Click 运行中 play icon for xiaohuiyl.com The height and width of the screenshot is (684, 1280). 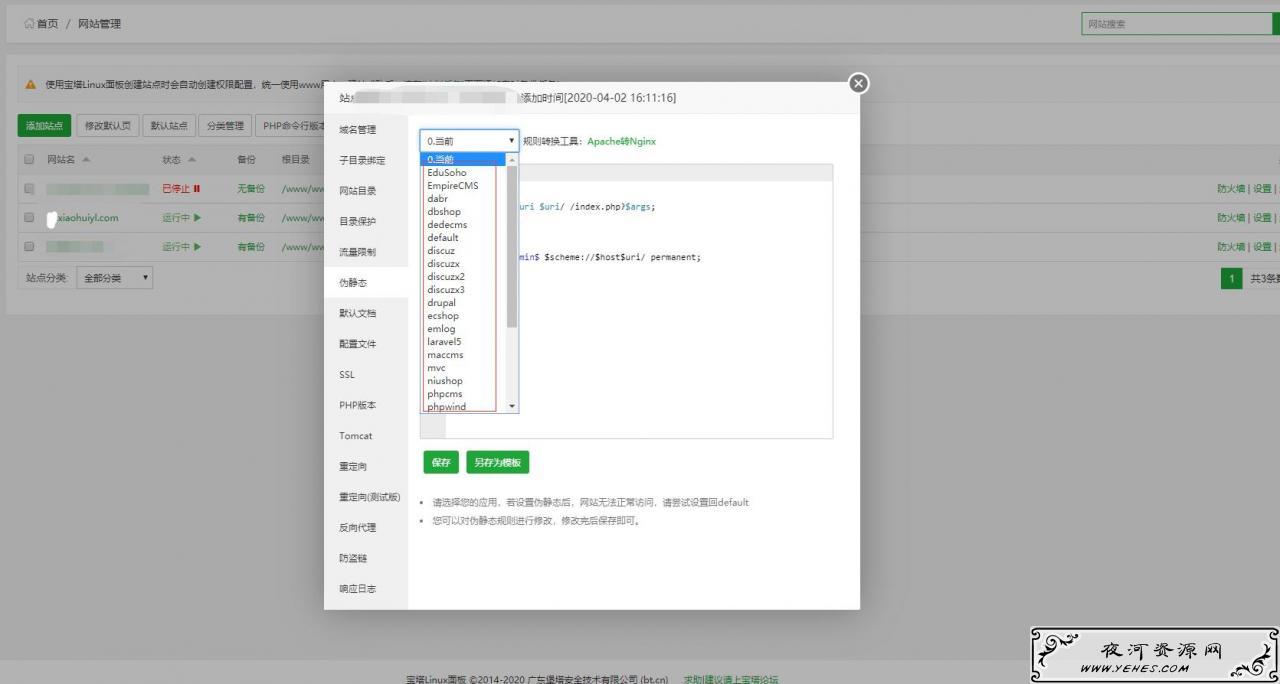click(x=198, y=217)
